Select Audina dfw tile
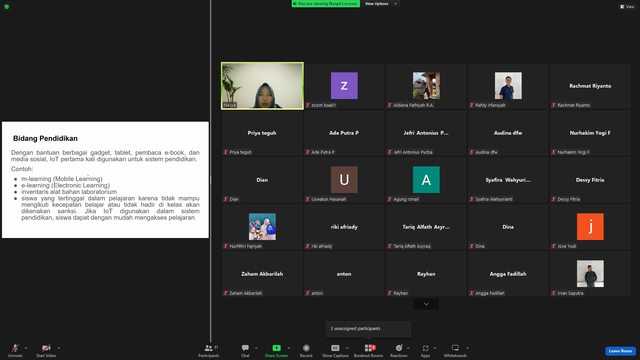This screenshot has width=640, height=360. (508, 133)
